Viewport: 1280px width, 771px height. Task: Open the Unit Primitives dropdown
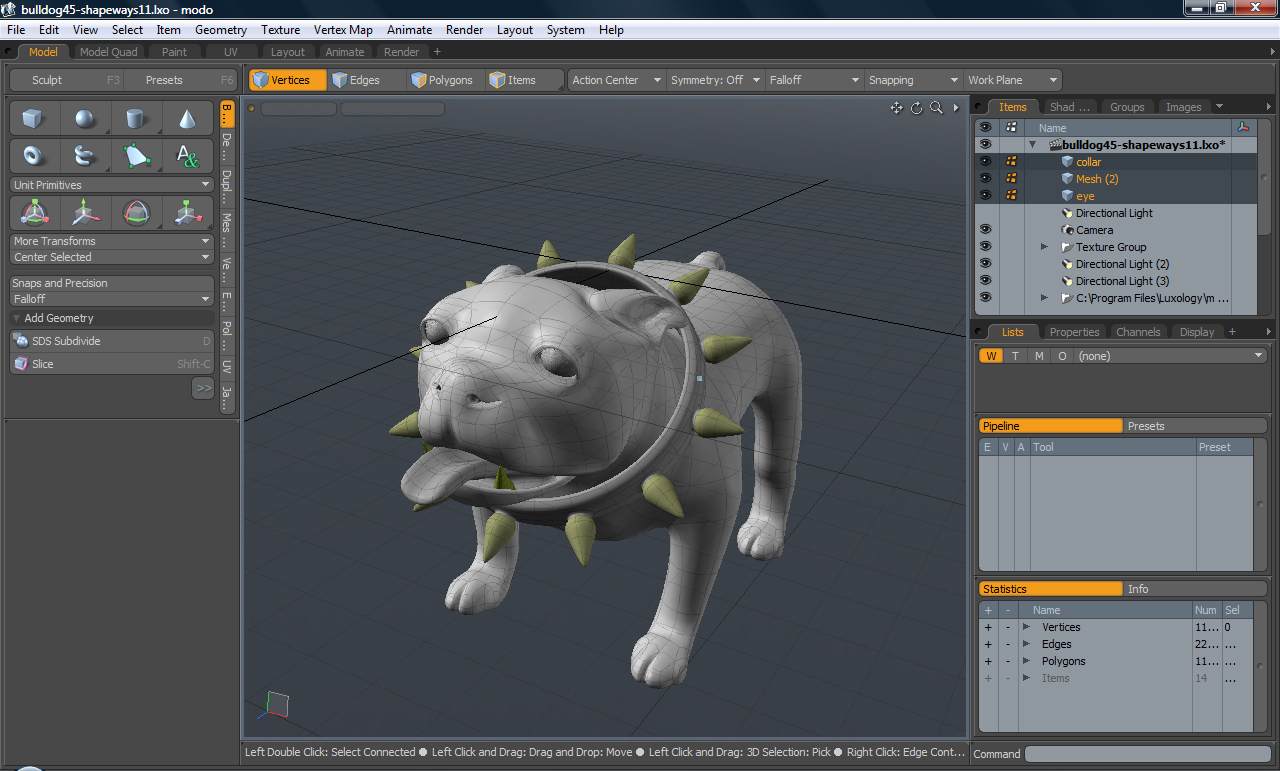pos(112,185)
